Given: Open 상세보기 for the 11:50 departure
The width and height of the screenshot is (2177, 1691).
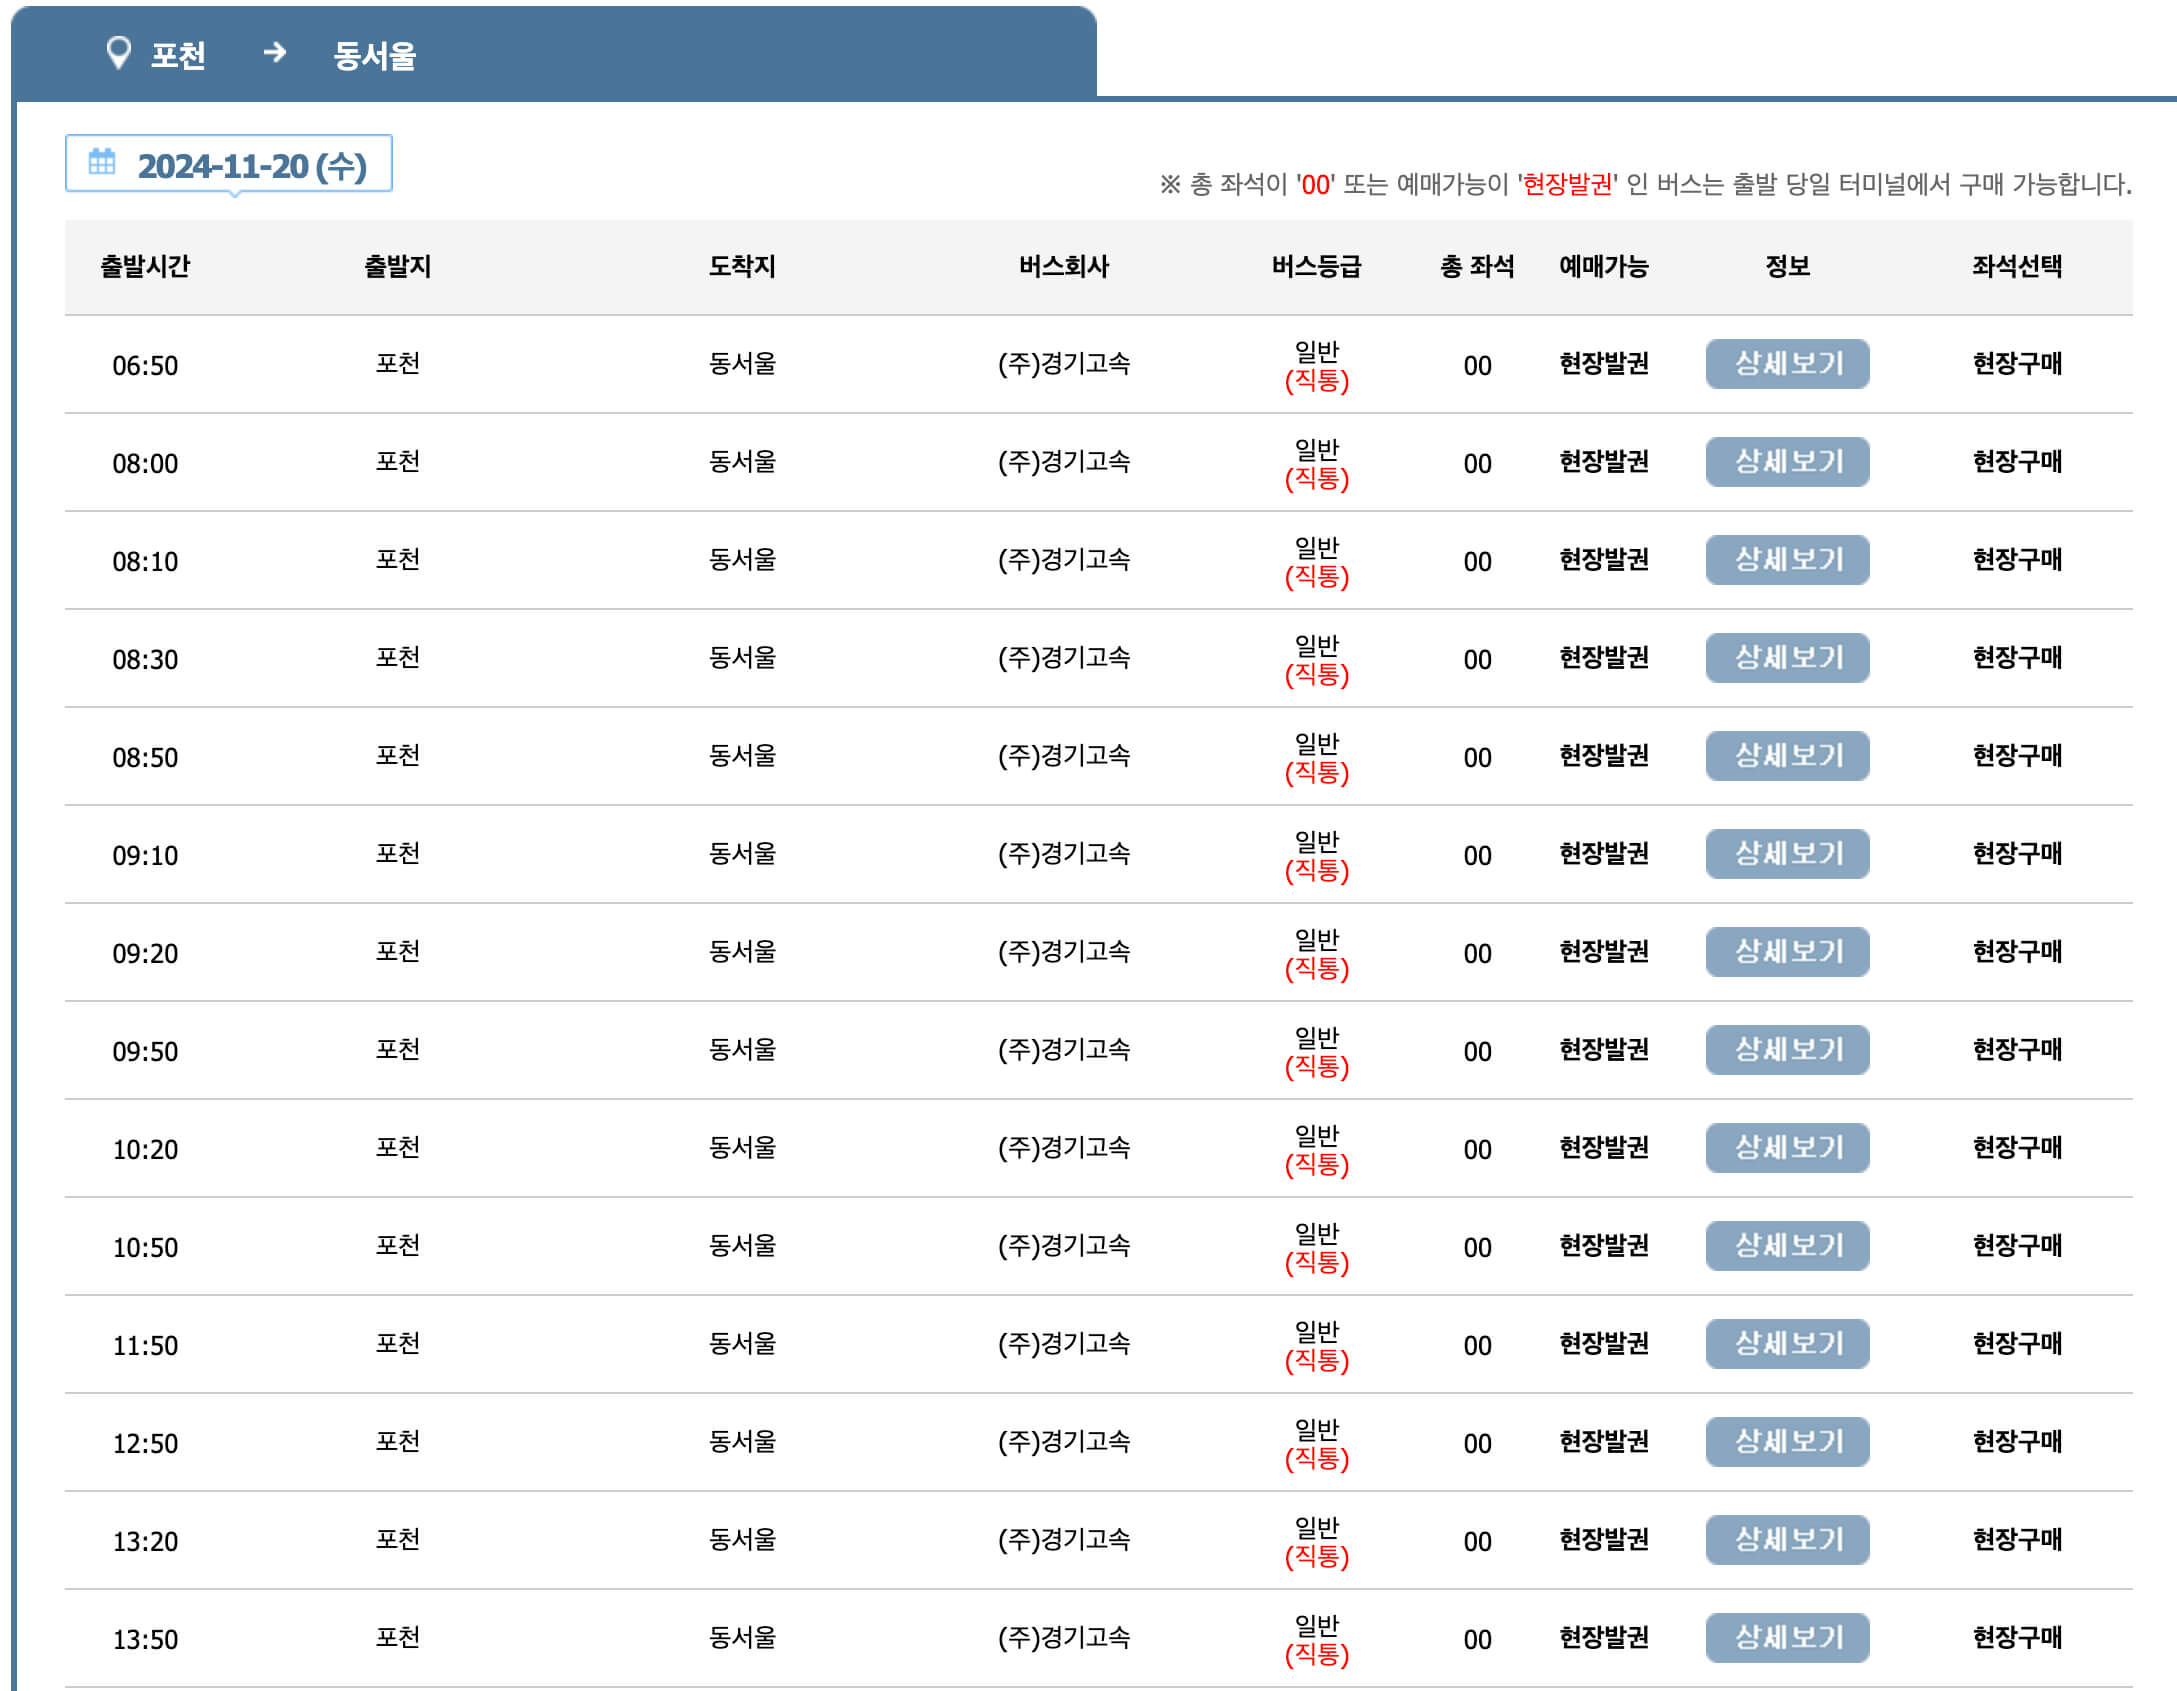Looking at the screenshot, I should pyautogui.click(x=1787, y=1344).
